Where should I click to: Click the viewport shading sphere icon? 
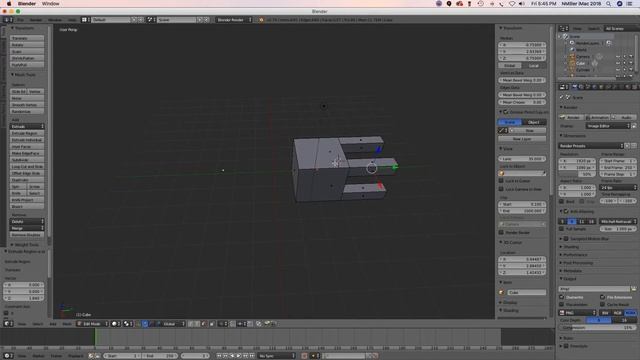[116, 324]
